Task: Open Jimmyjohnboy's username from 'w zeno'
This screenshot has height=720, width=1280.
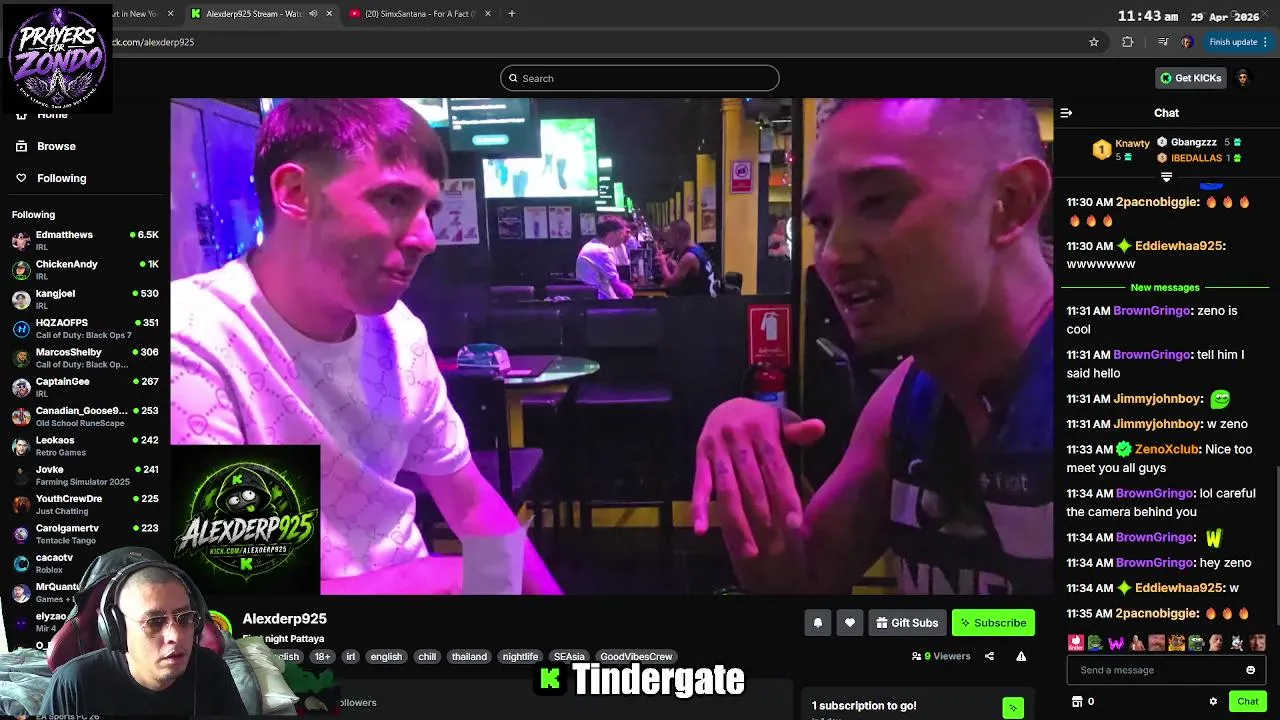Action: tap(1157, 424)
